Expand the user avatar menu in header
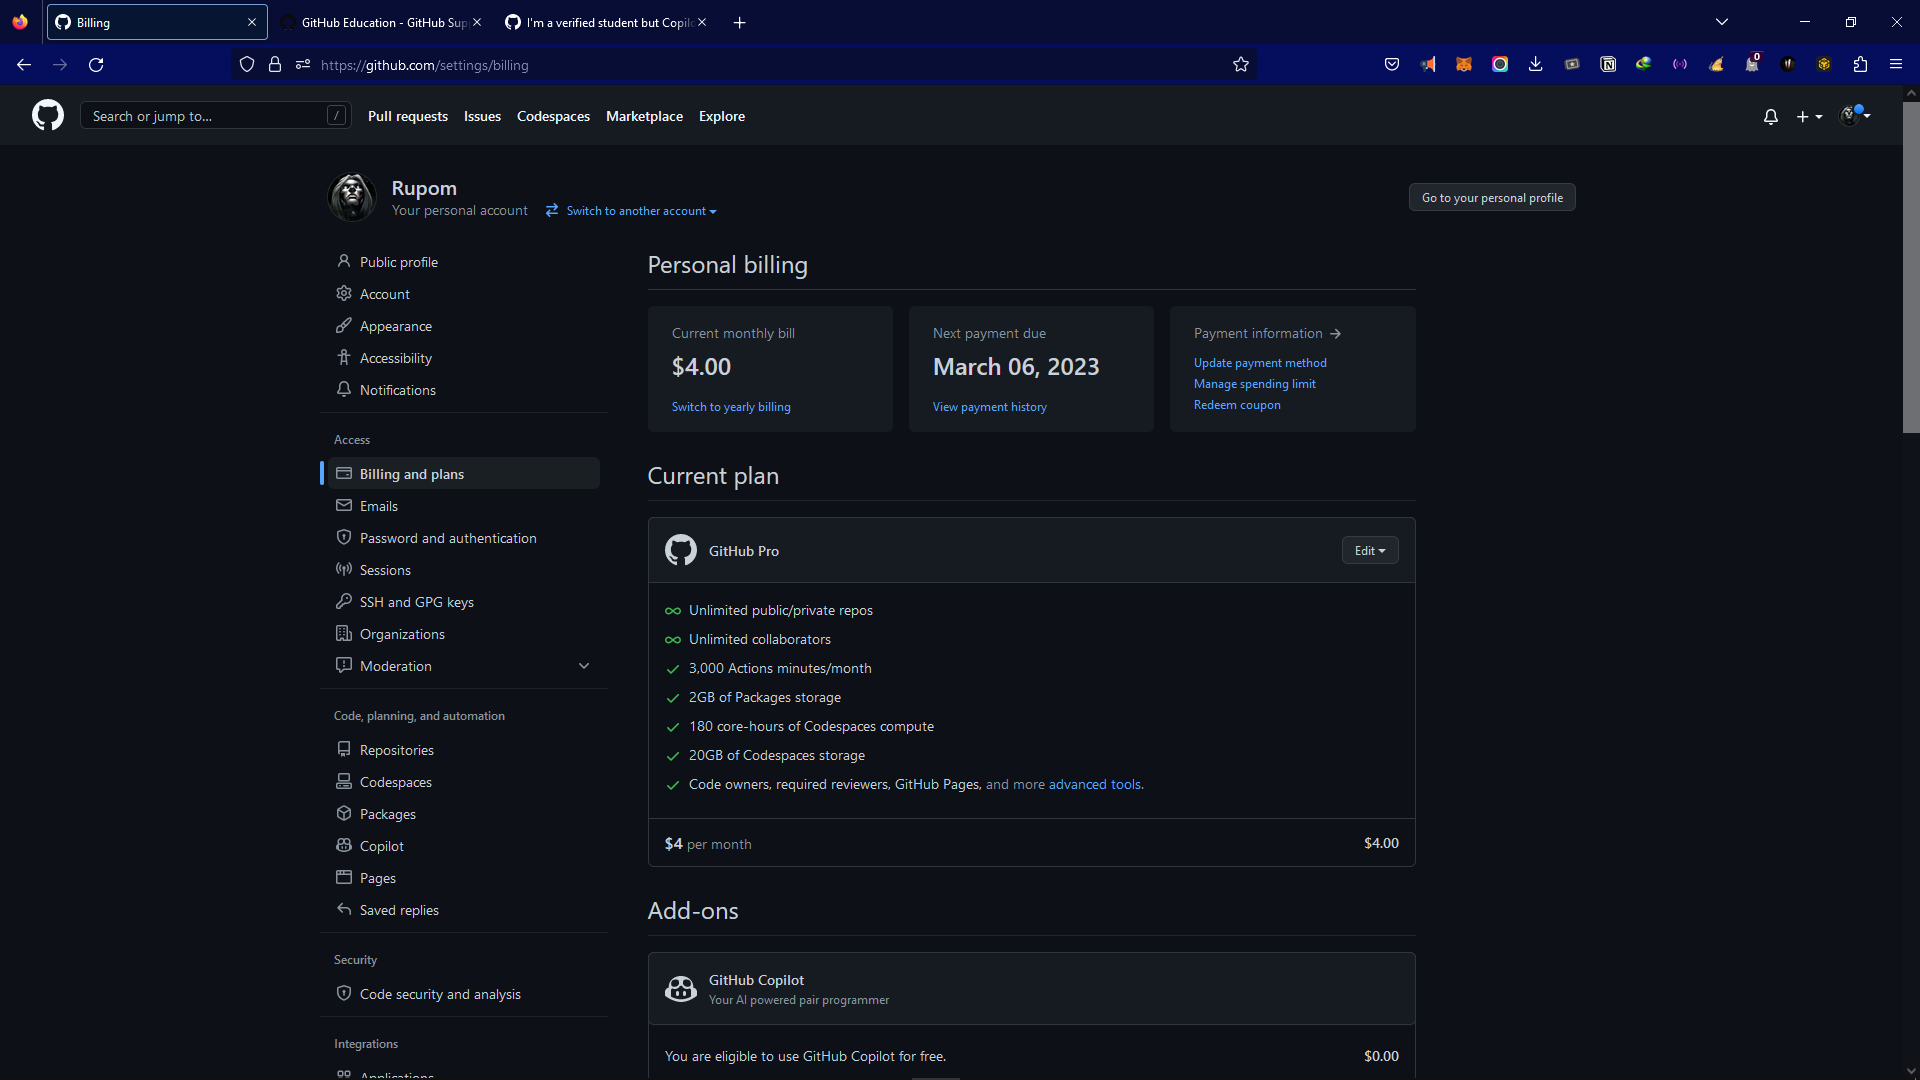This screenshot has height=1080, width=1920. click(x=1856, y=116)
